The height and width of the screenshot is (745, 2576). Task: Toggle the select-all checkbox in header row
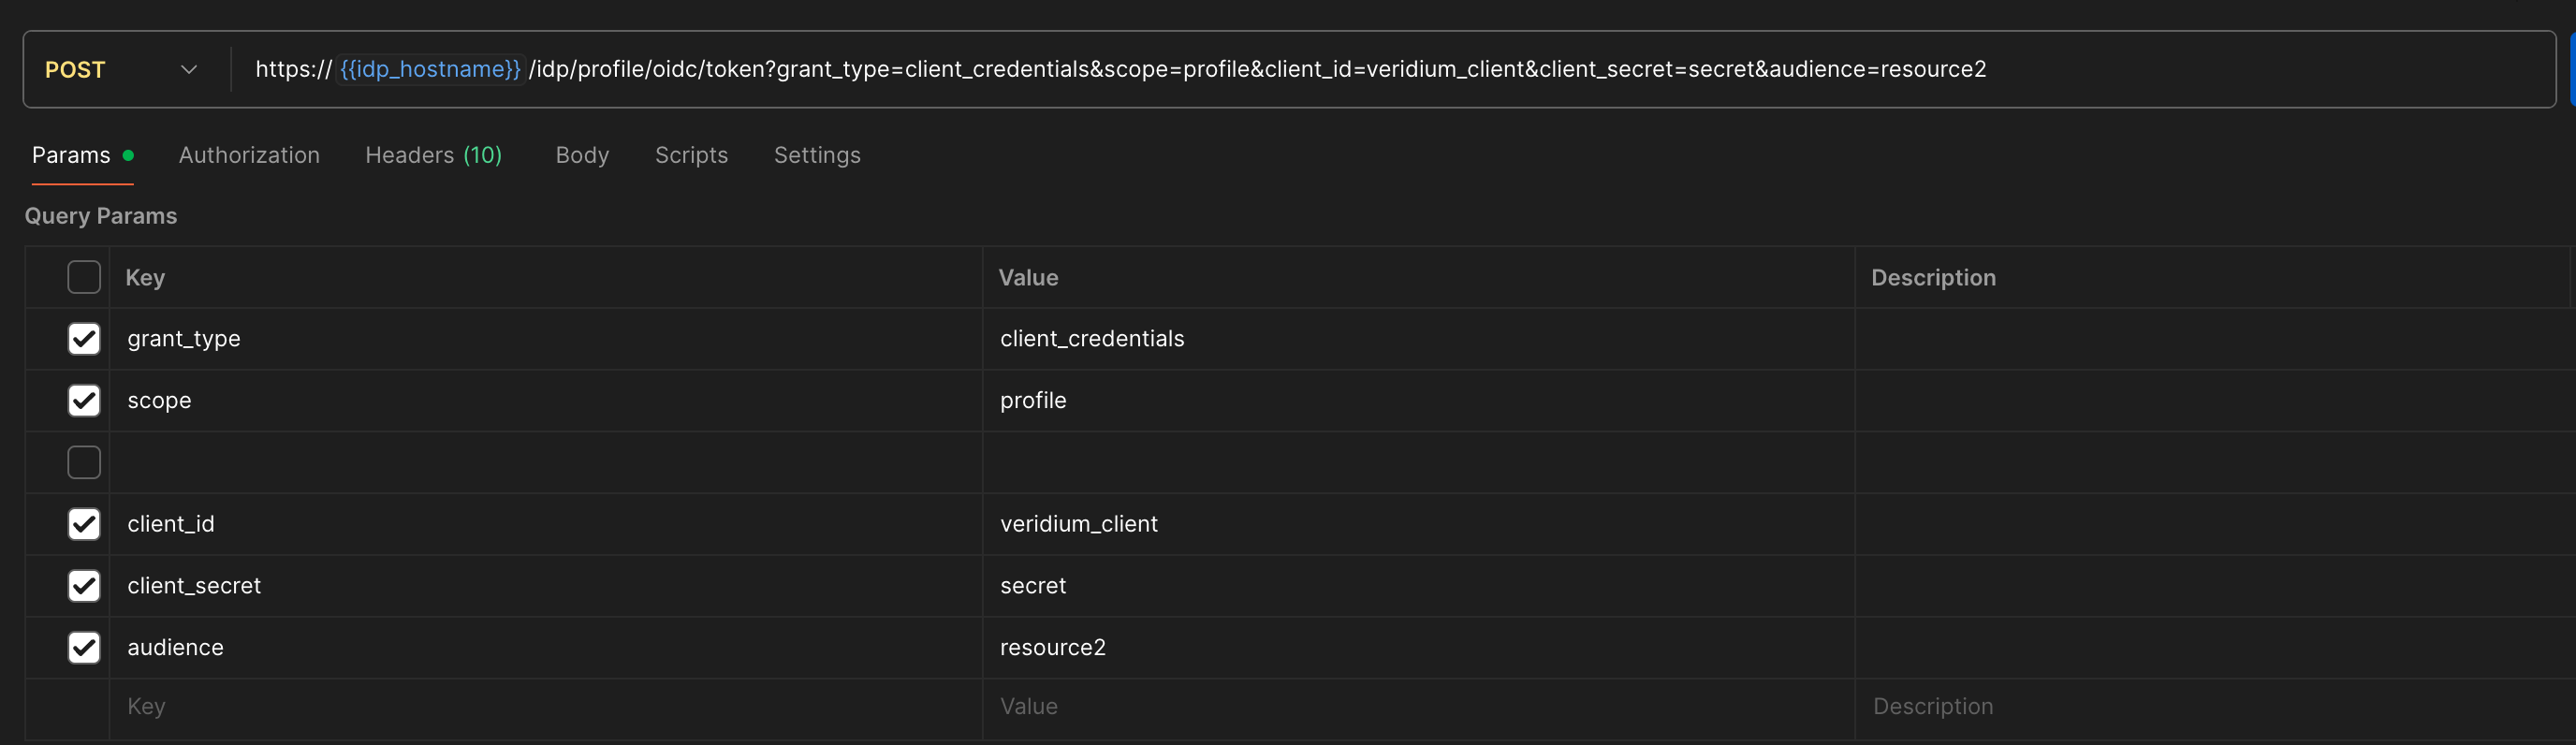point(84,278)
